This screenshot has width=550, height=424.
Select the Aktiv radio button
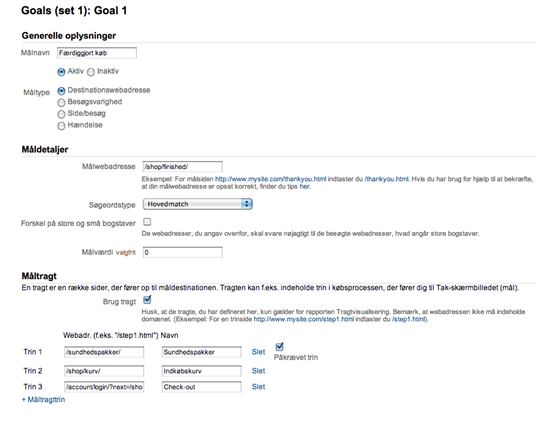point(61,72)
